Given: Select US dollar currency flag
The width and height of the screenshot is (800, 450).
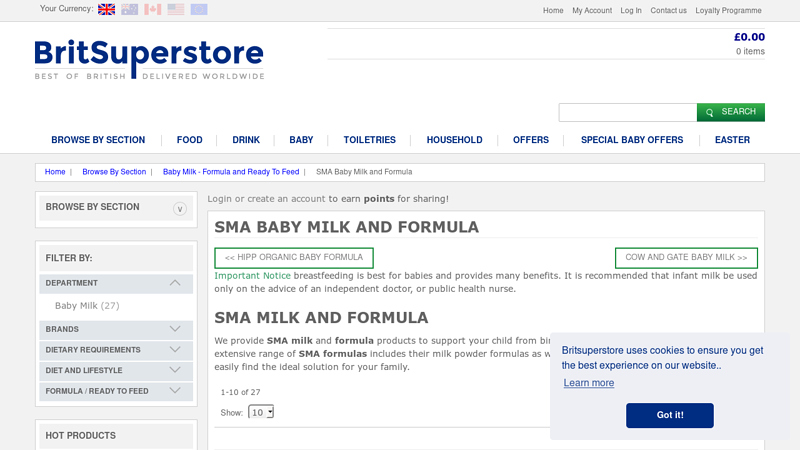Looking at the screenshot, I should 176,9.
